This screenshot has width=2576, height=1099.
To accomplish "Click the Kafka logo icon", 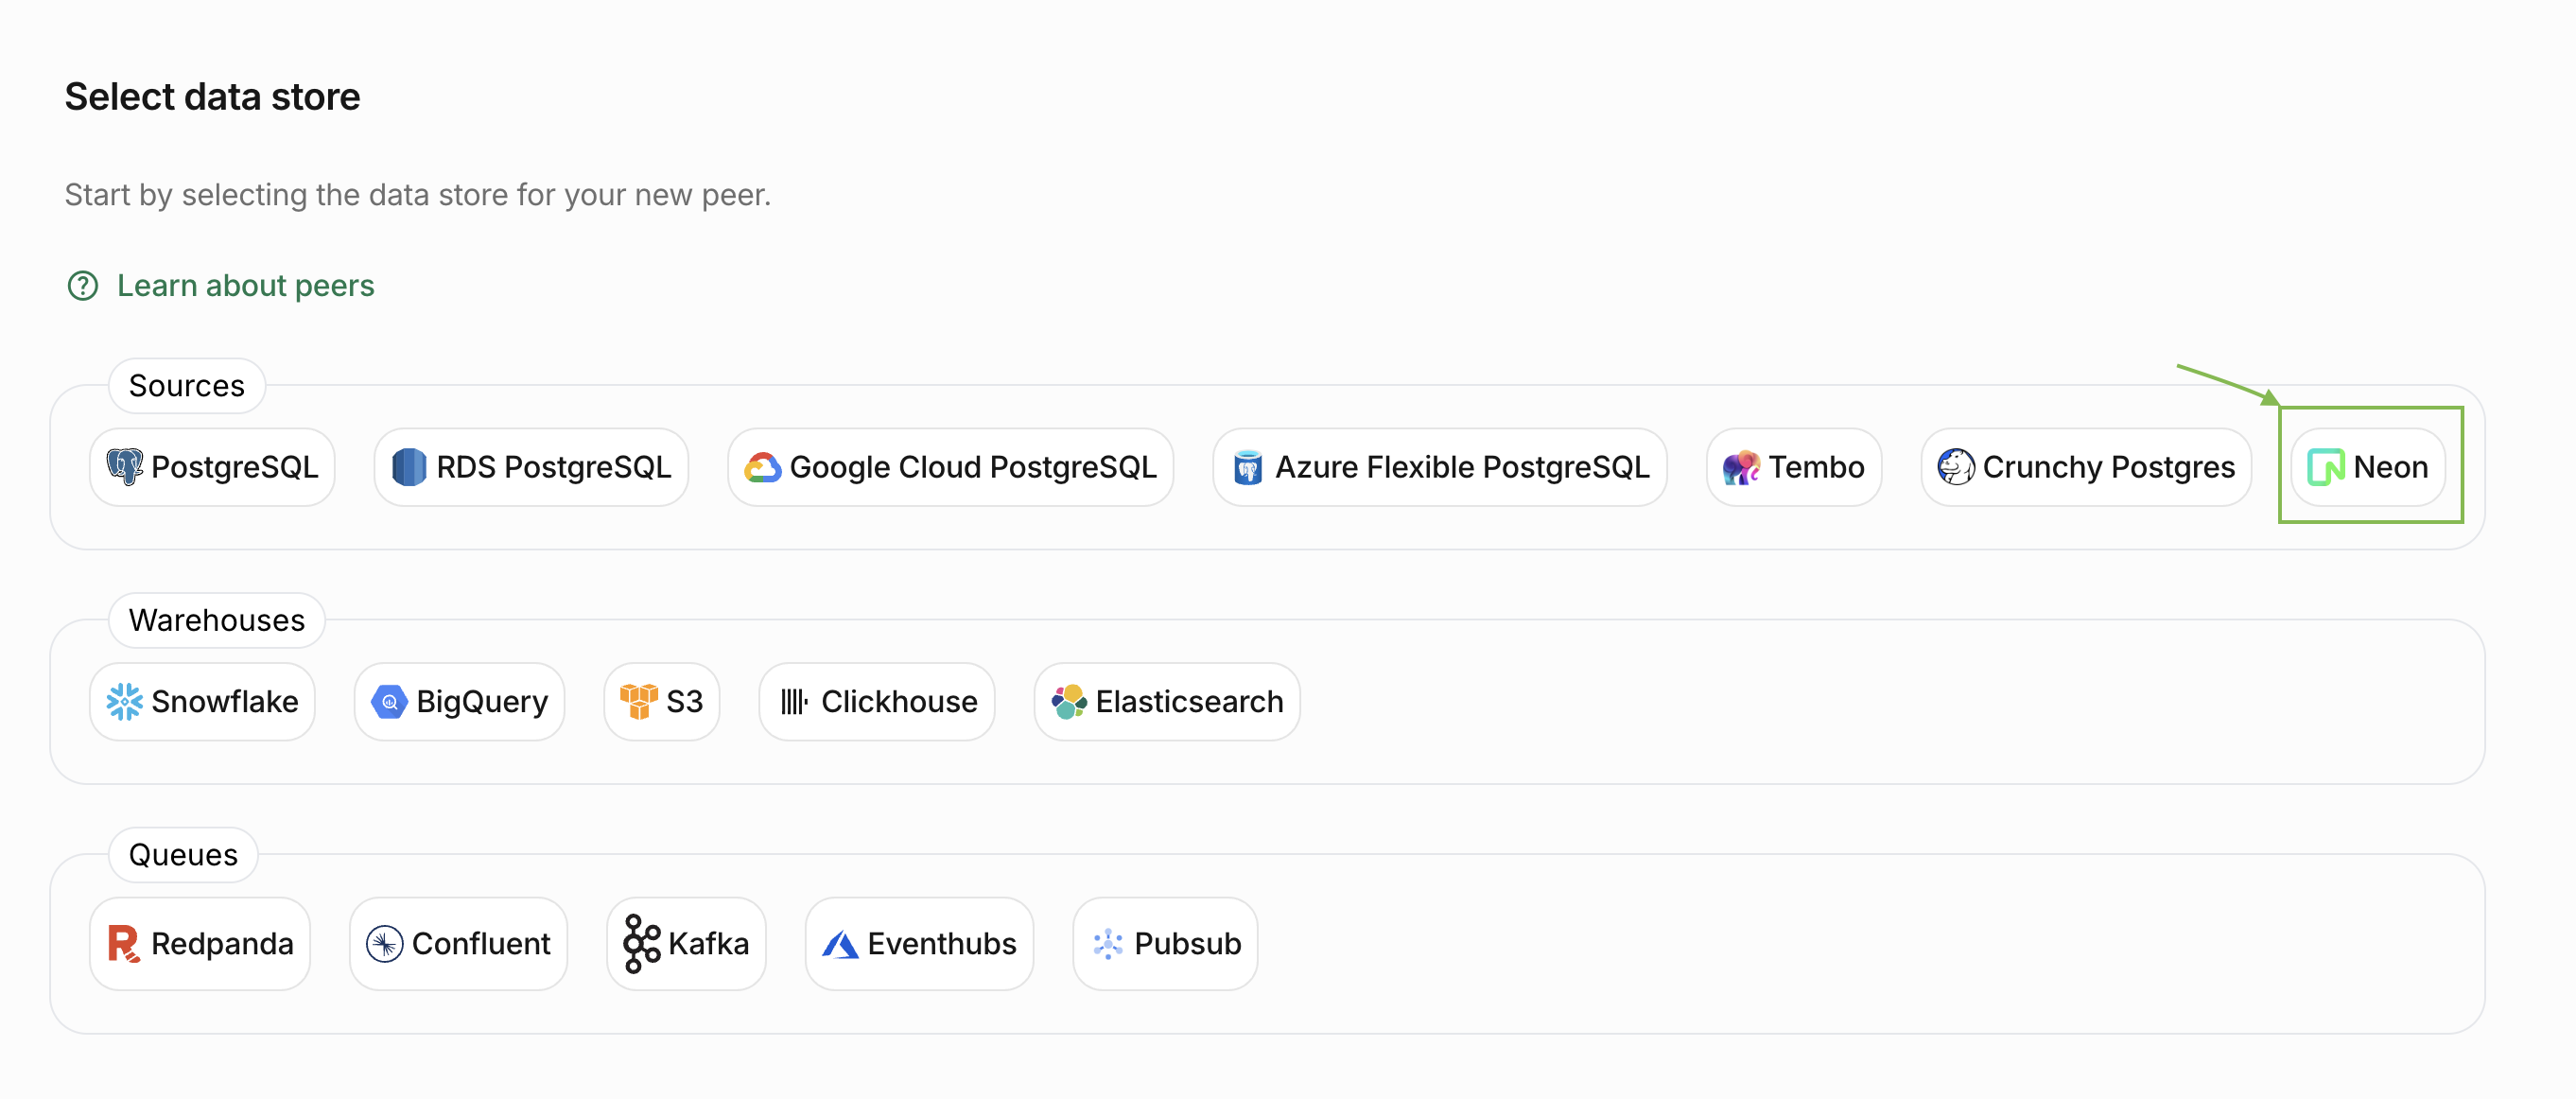I will click(641, 943).
